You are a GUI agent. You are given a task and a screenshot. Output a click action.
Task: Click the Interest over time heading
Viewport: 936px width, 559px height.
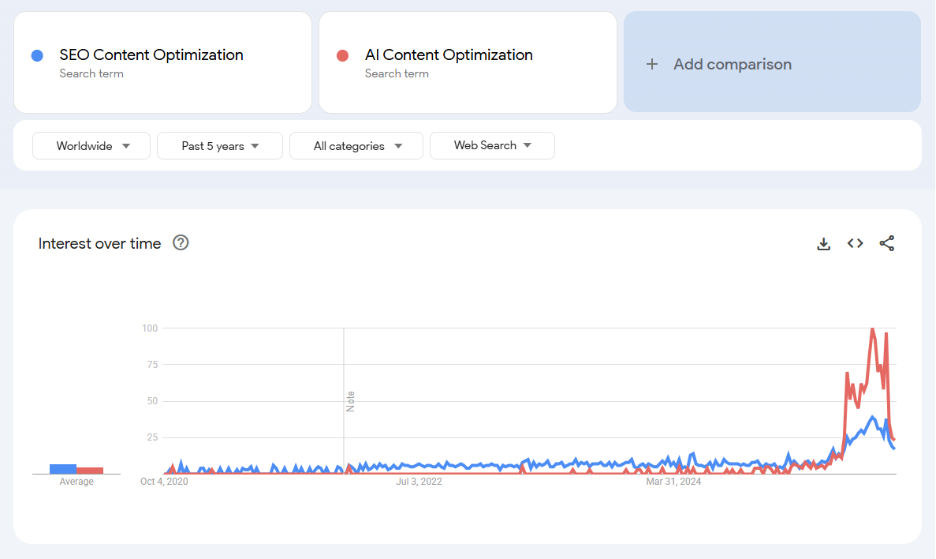pos(99,243)
